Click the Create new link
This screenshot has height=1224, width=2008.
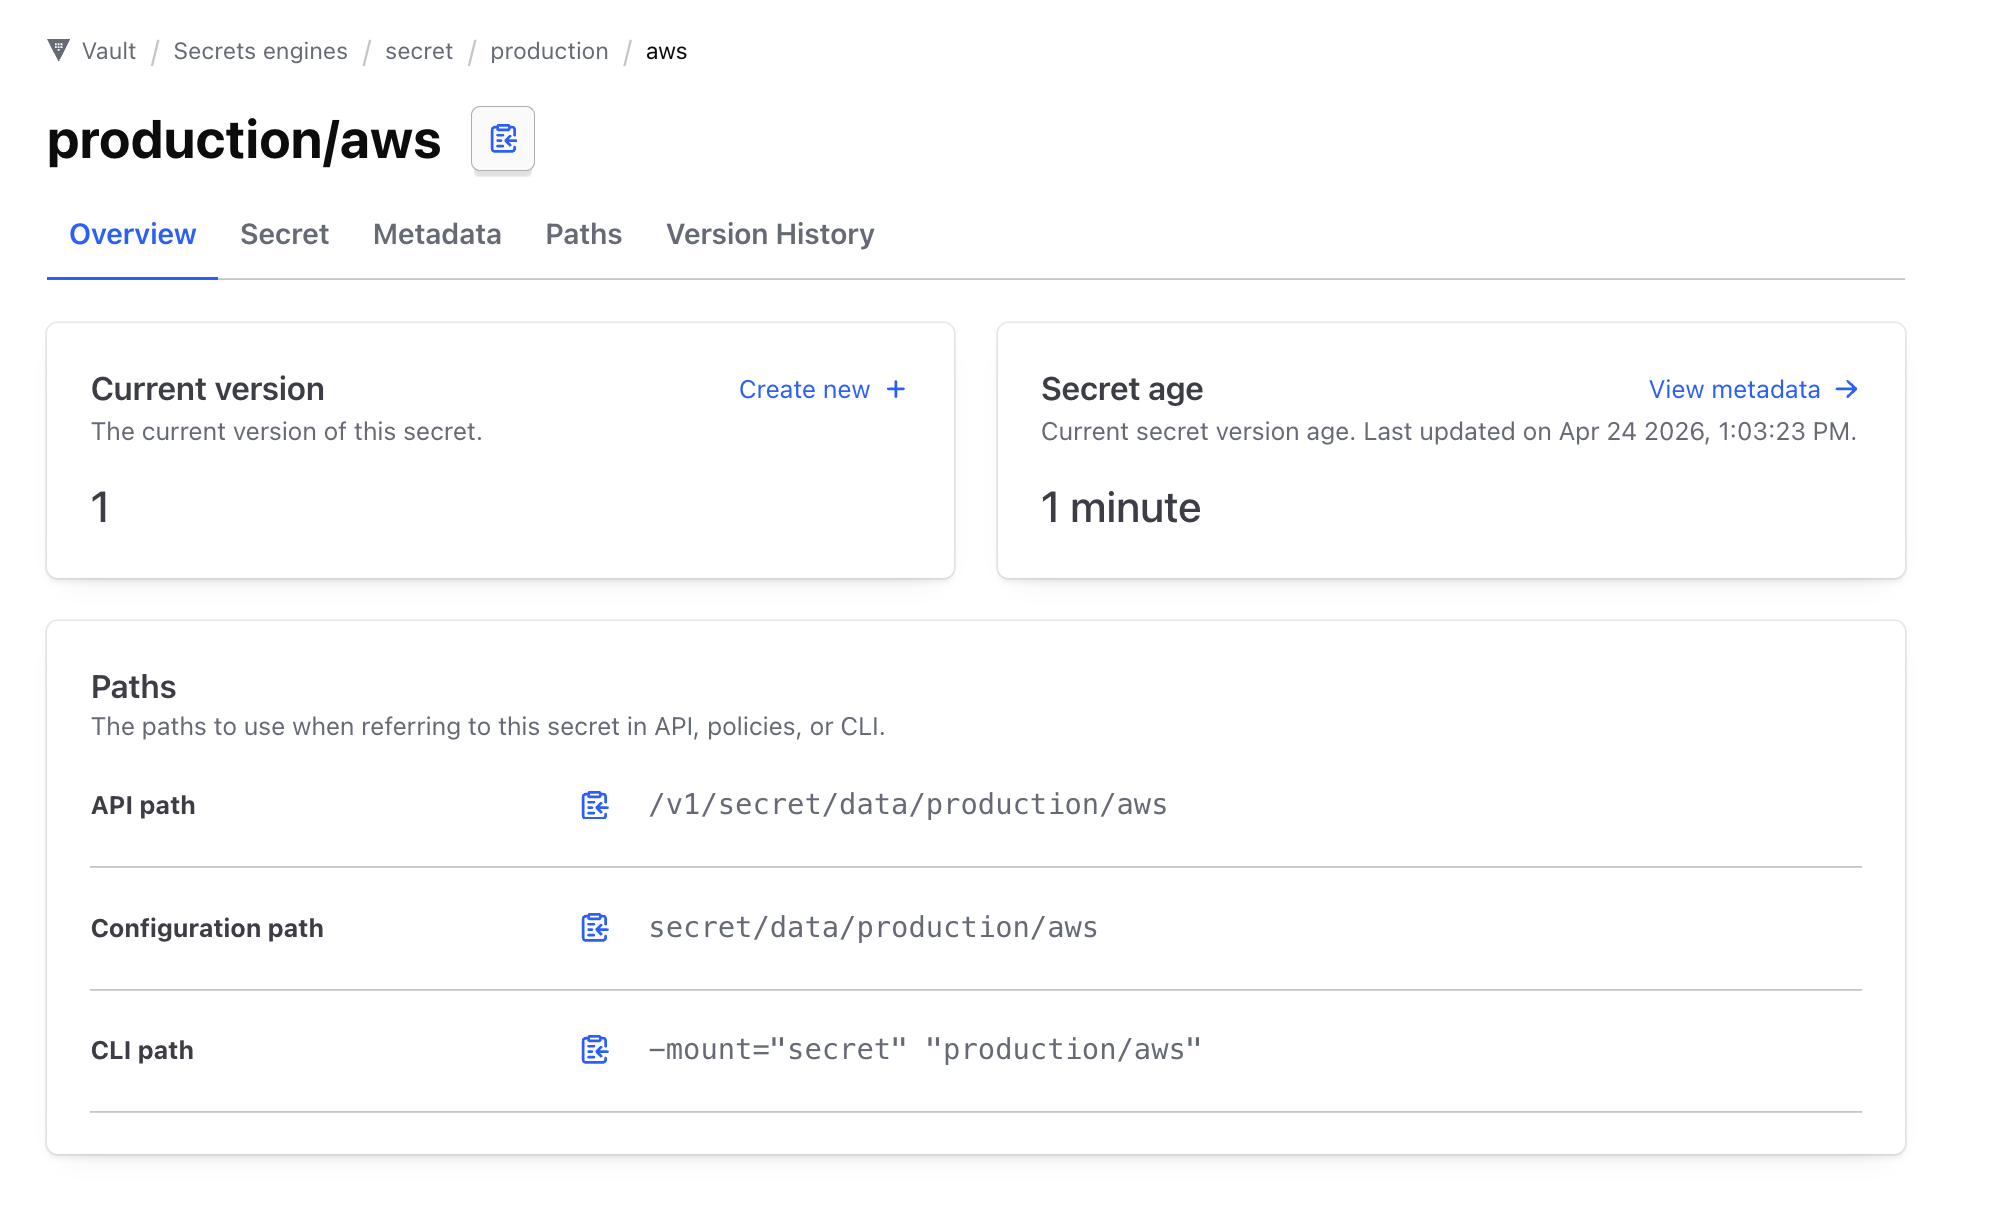pyautogui.click(x=804, y=390)
